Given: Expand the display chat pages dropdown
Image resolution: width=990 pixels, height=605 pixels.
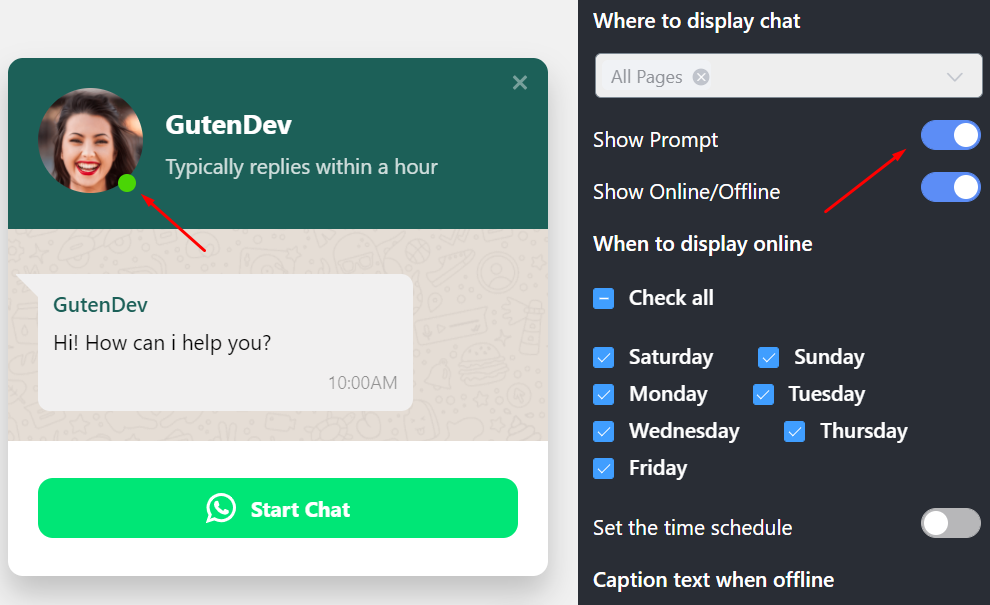Looking at the screenshot, I should tap(955, 77).
